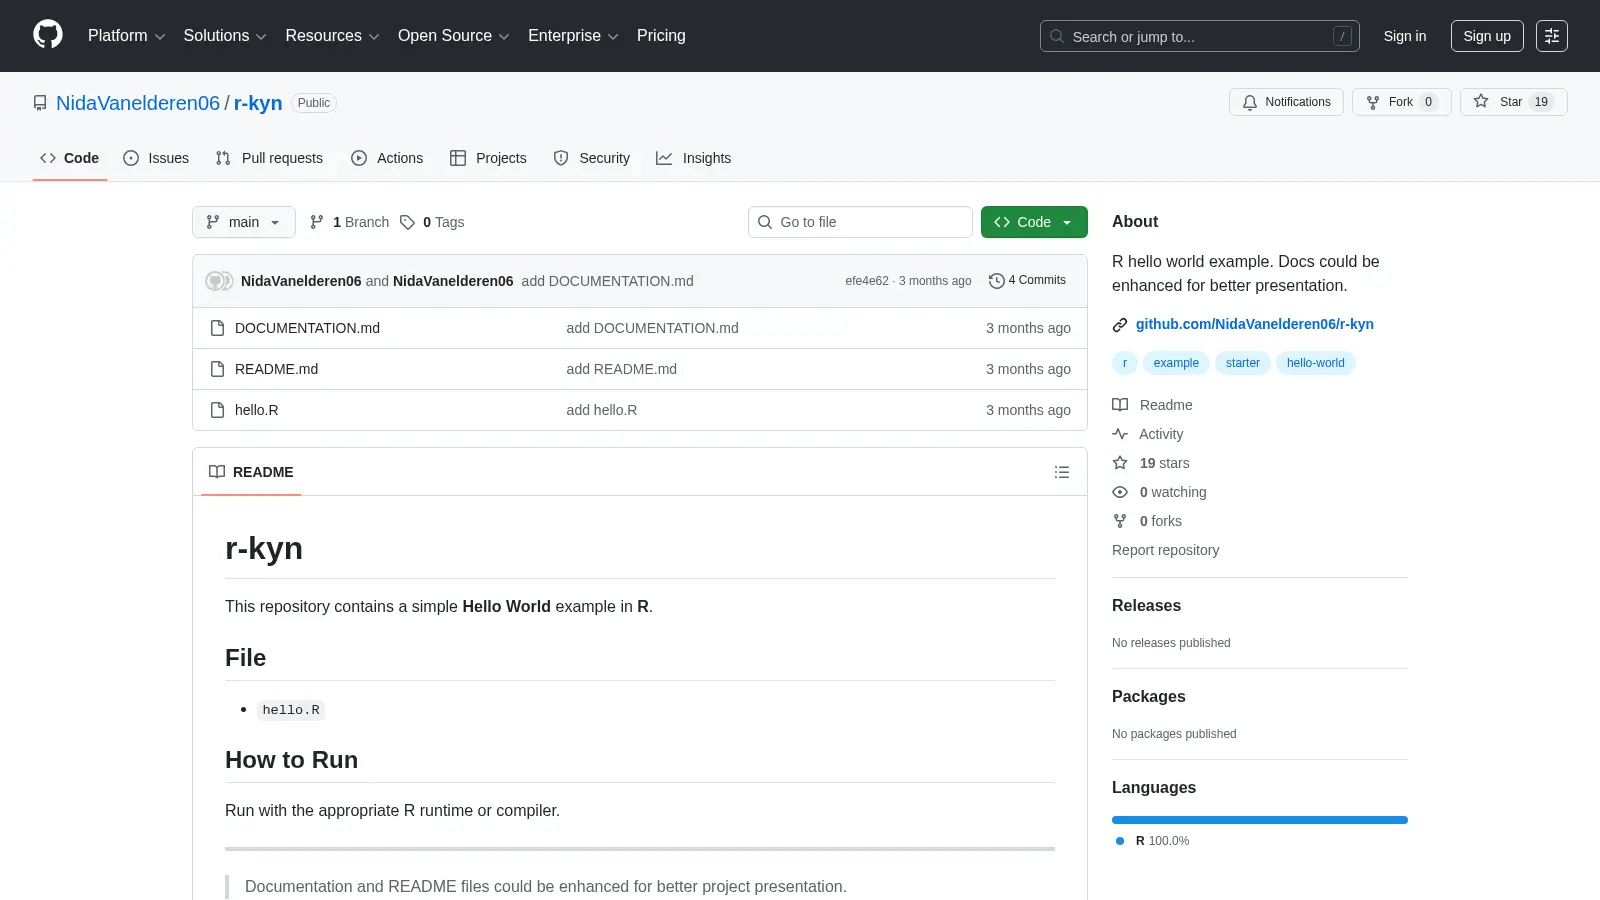Click the R 100.0% language entry
1600x900 pixels.
(1153, 841)
